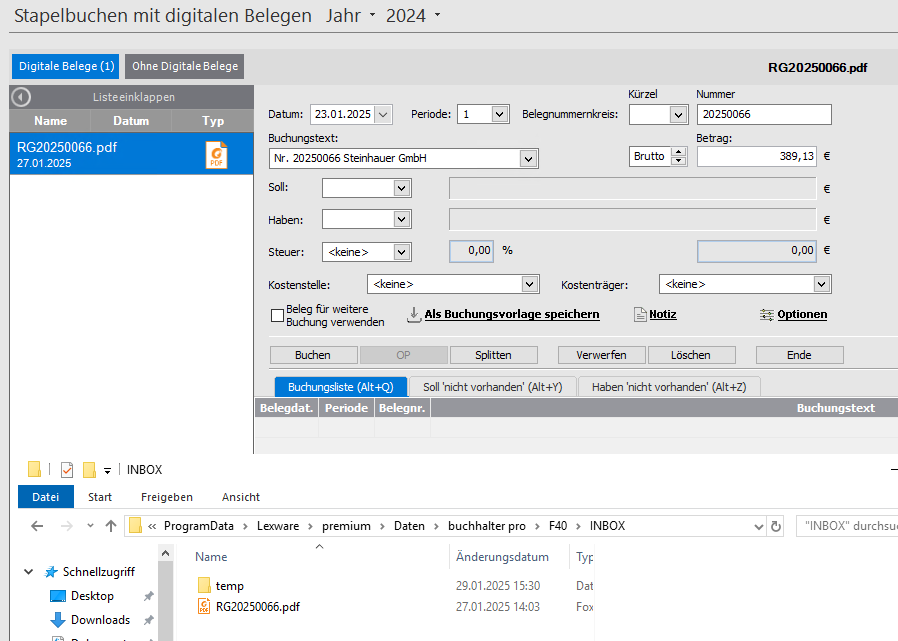
Task: Click the pin icon beside Downloads
Action: 148,620
